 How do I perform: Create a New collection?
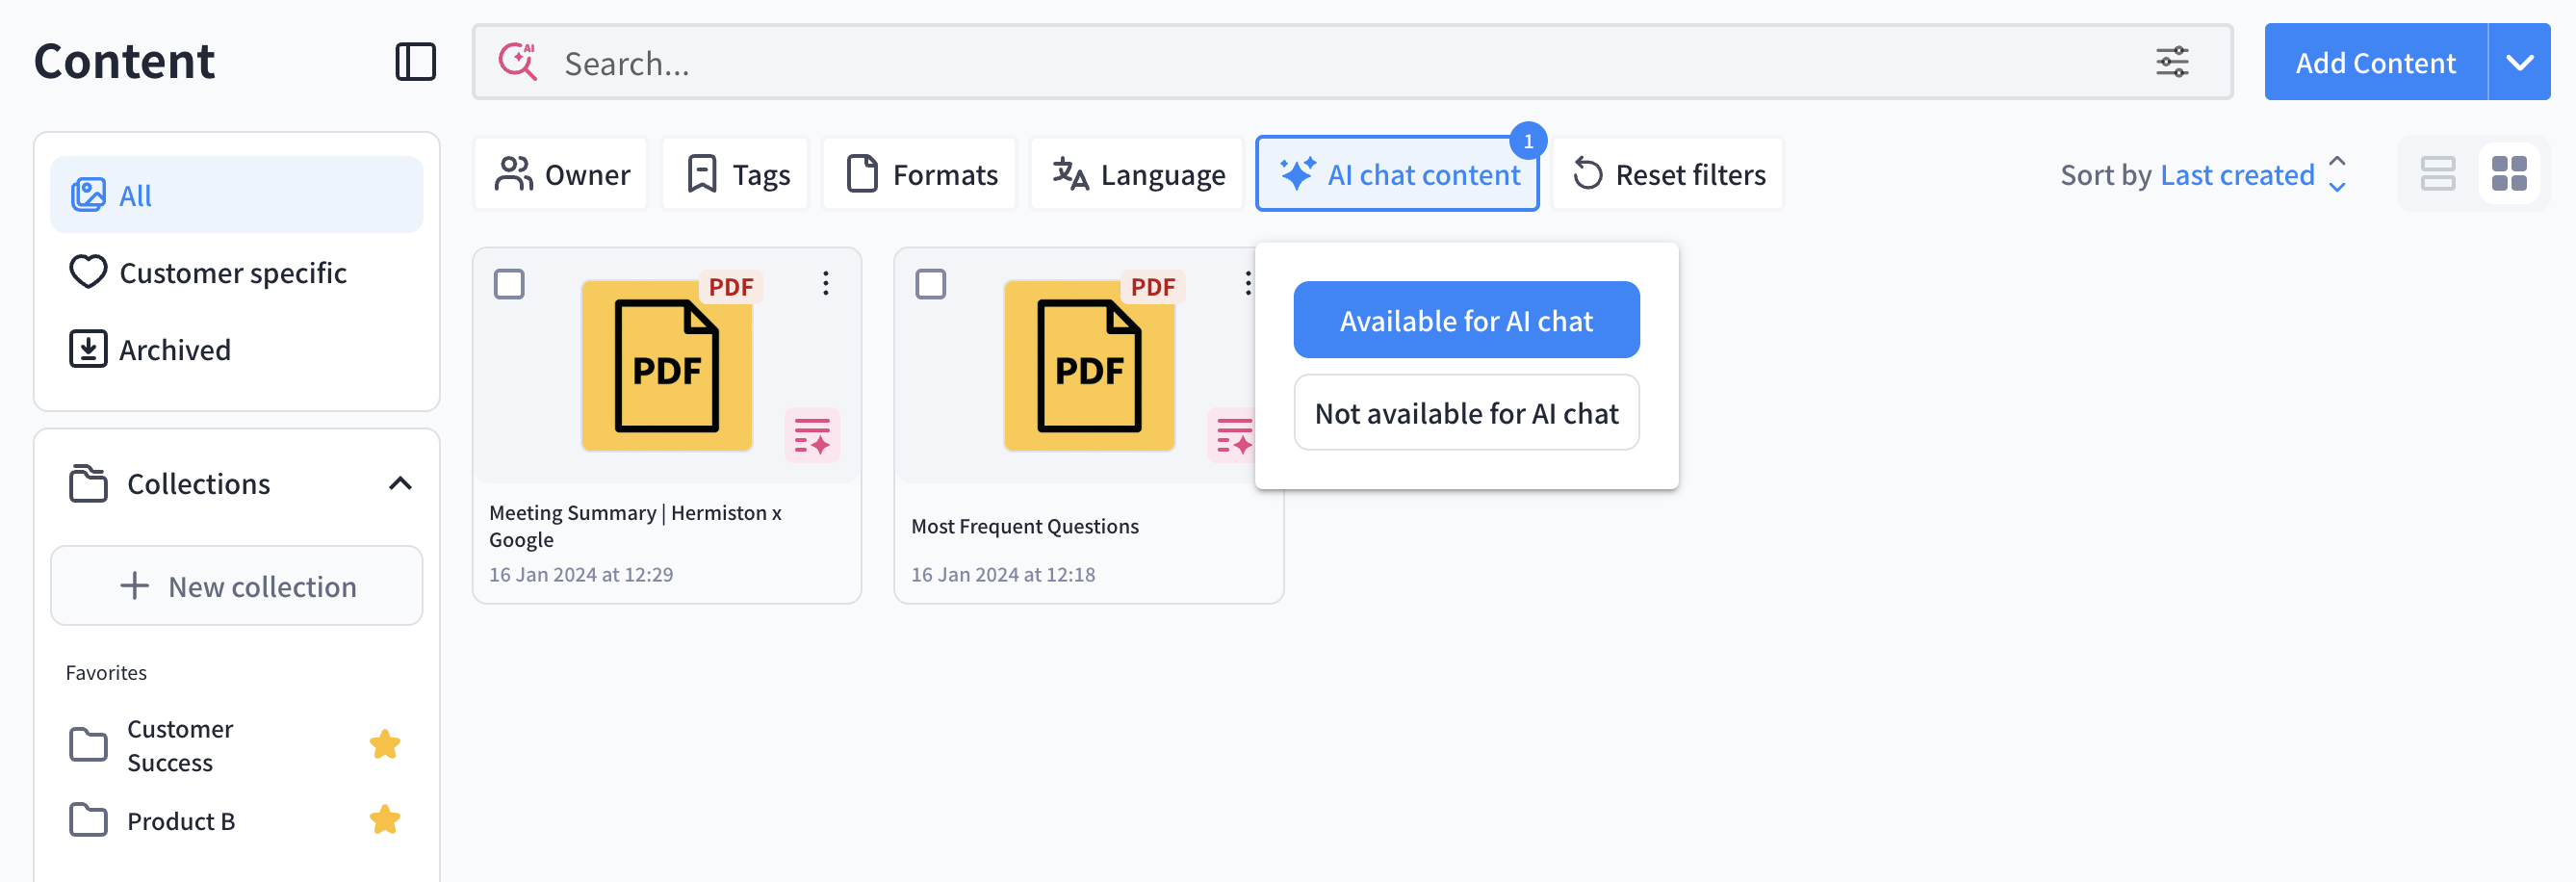(x=237, y=586)
